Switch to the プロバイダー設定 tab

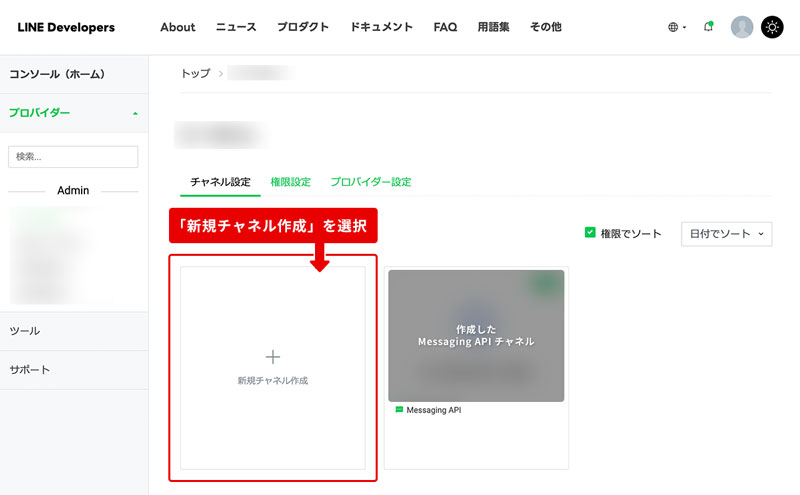370,182
